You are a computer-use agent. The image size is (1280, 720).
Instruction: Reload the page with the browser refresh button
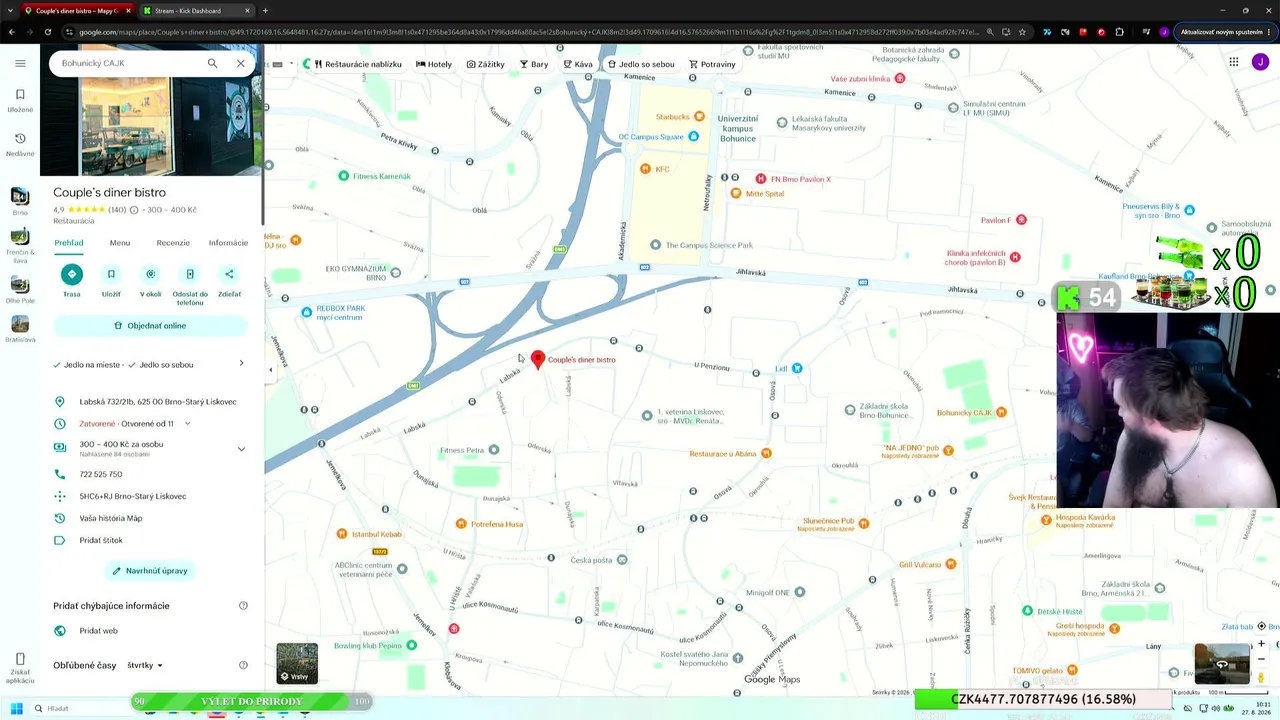pyautogui.click(x=47, y=32)
